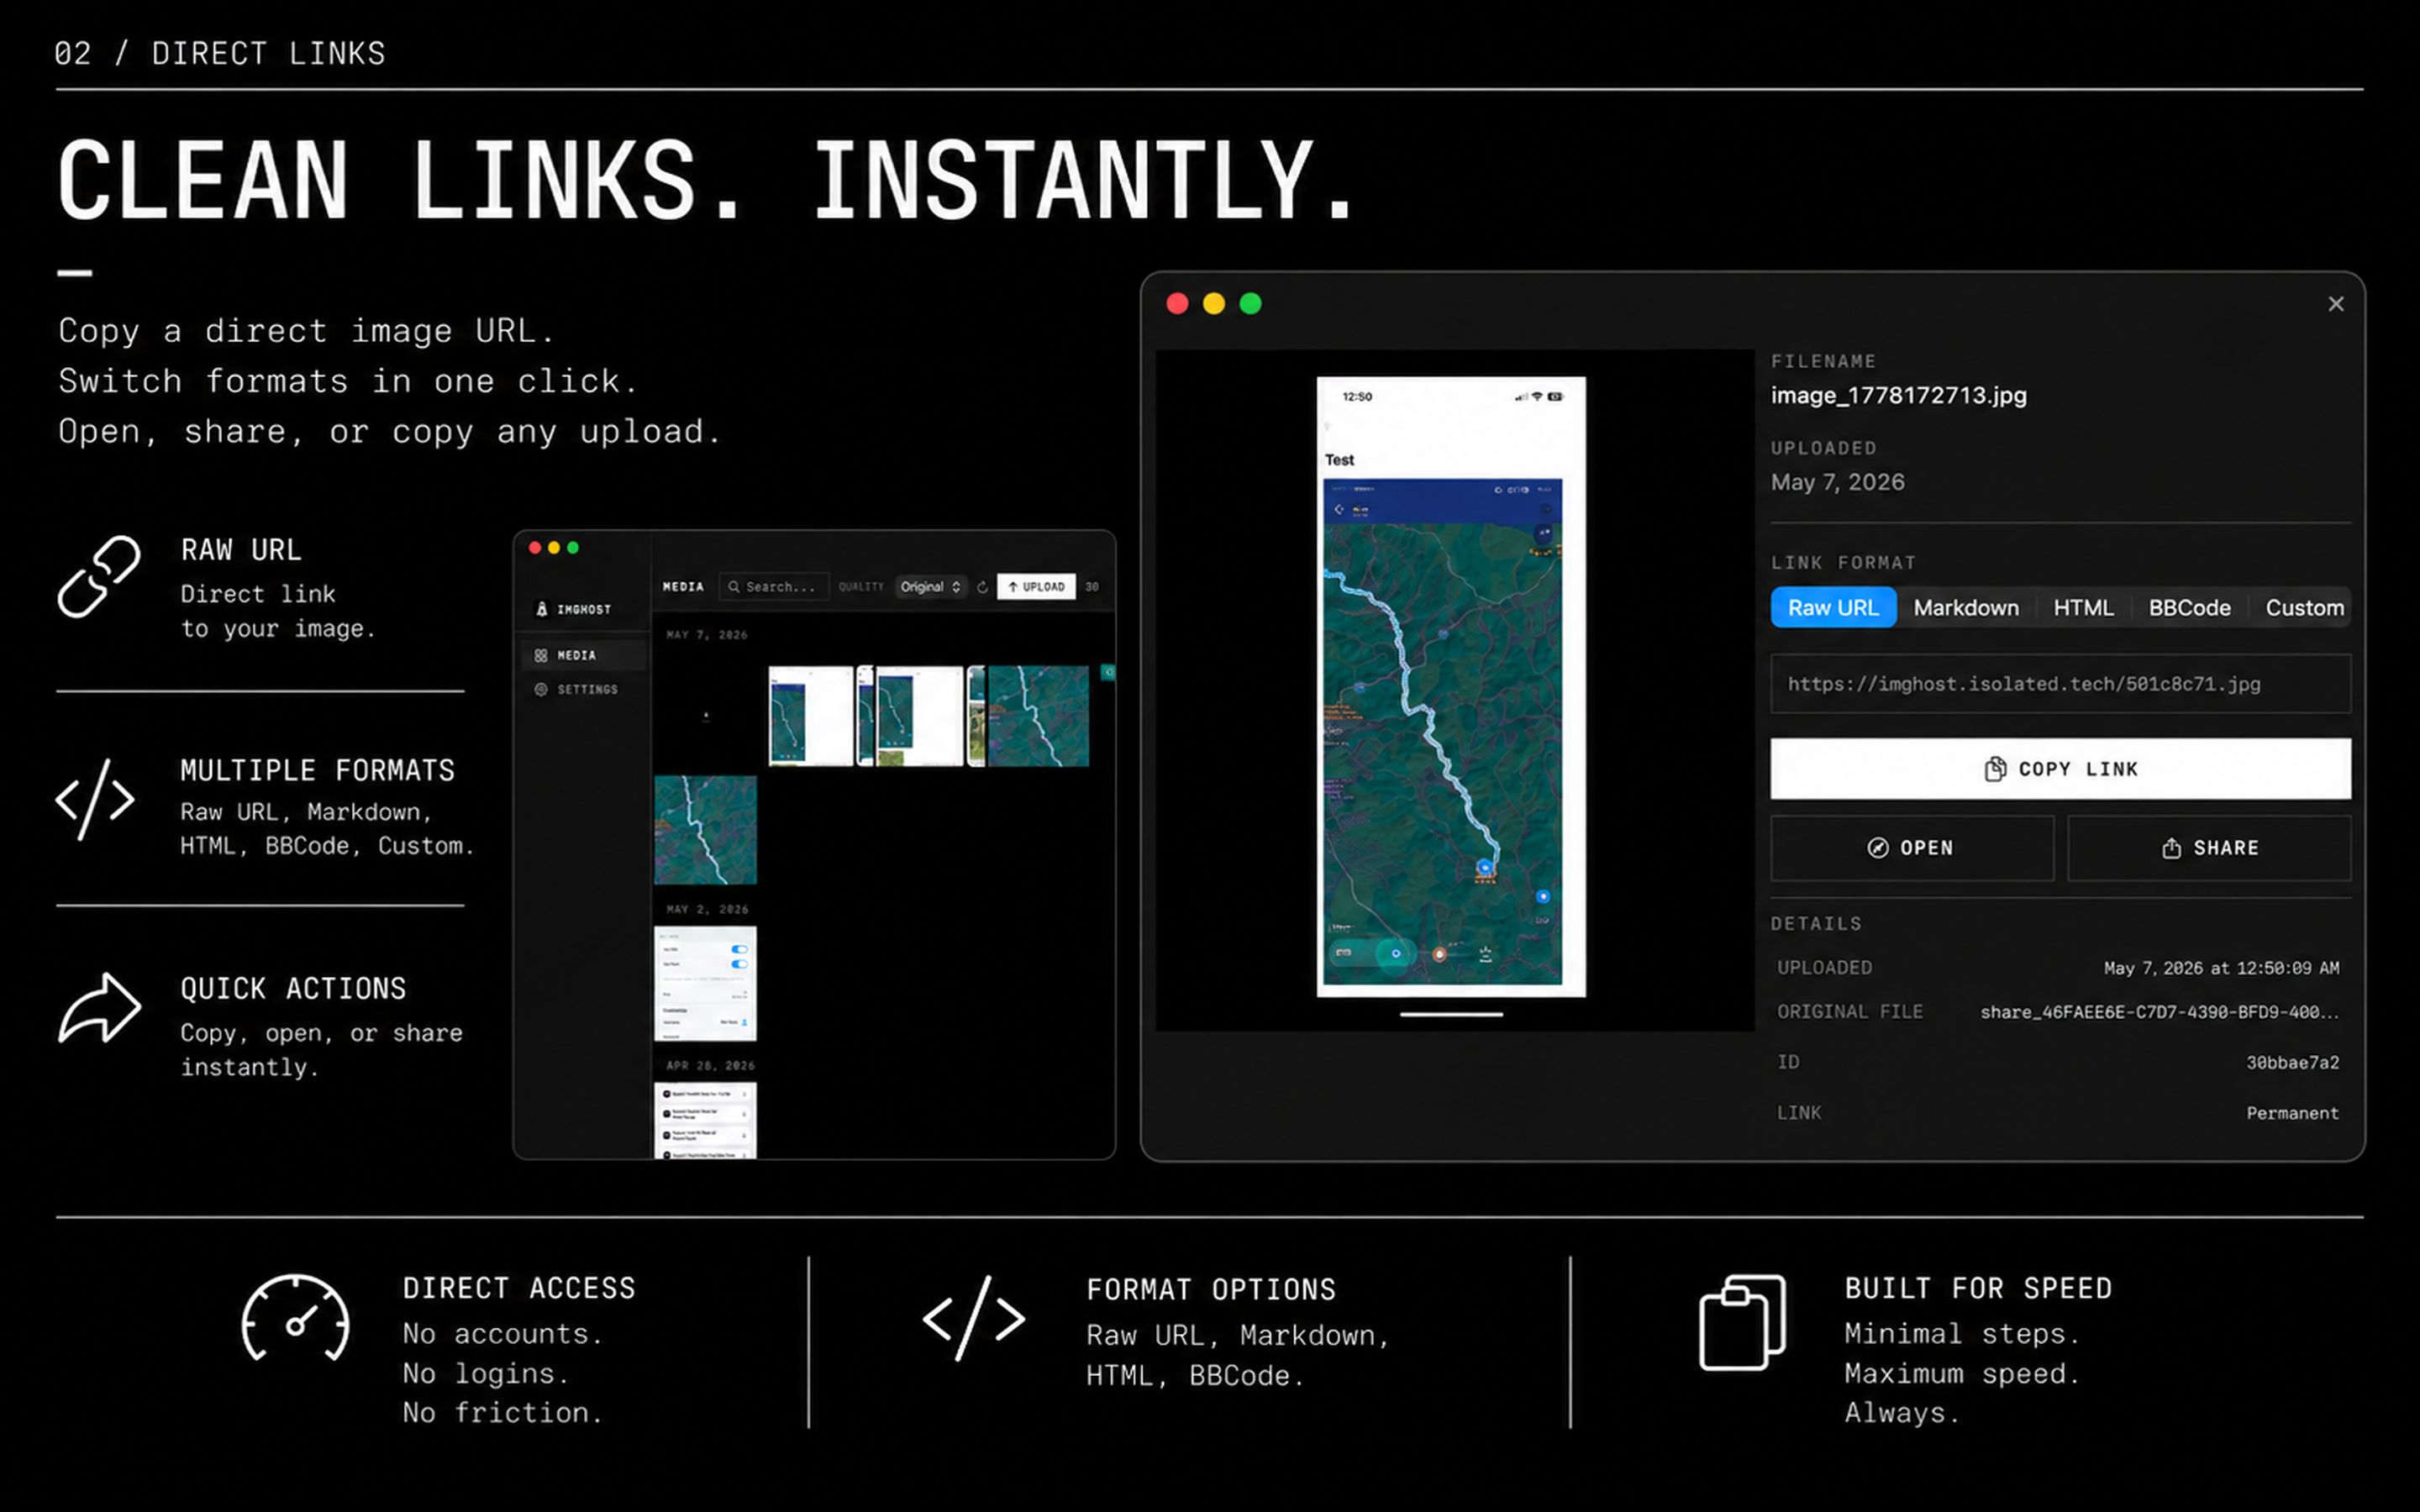Open the Media section in the sidebar
This screenshot has width=2420, height=1512.
583,655
